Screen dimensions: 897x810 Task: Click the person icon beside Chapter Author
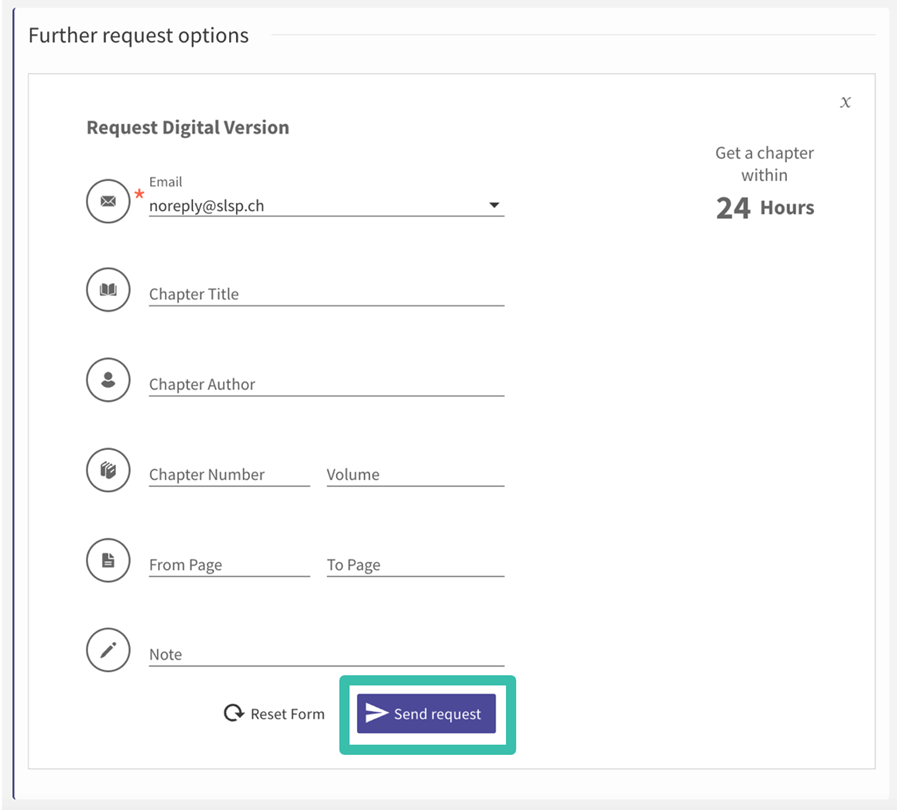click(x=108, y=380)
